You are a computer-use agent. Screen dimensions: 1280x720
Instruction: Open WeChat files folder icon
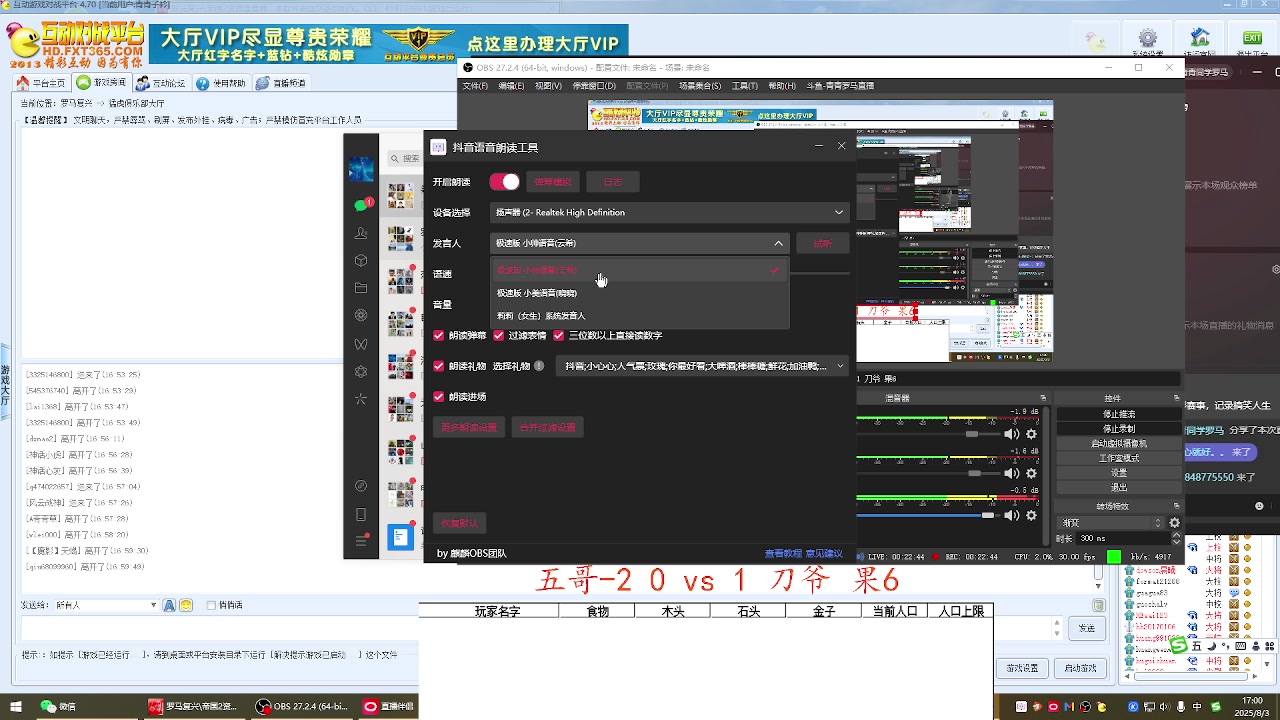[x=361, y=288]
